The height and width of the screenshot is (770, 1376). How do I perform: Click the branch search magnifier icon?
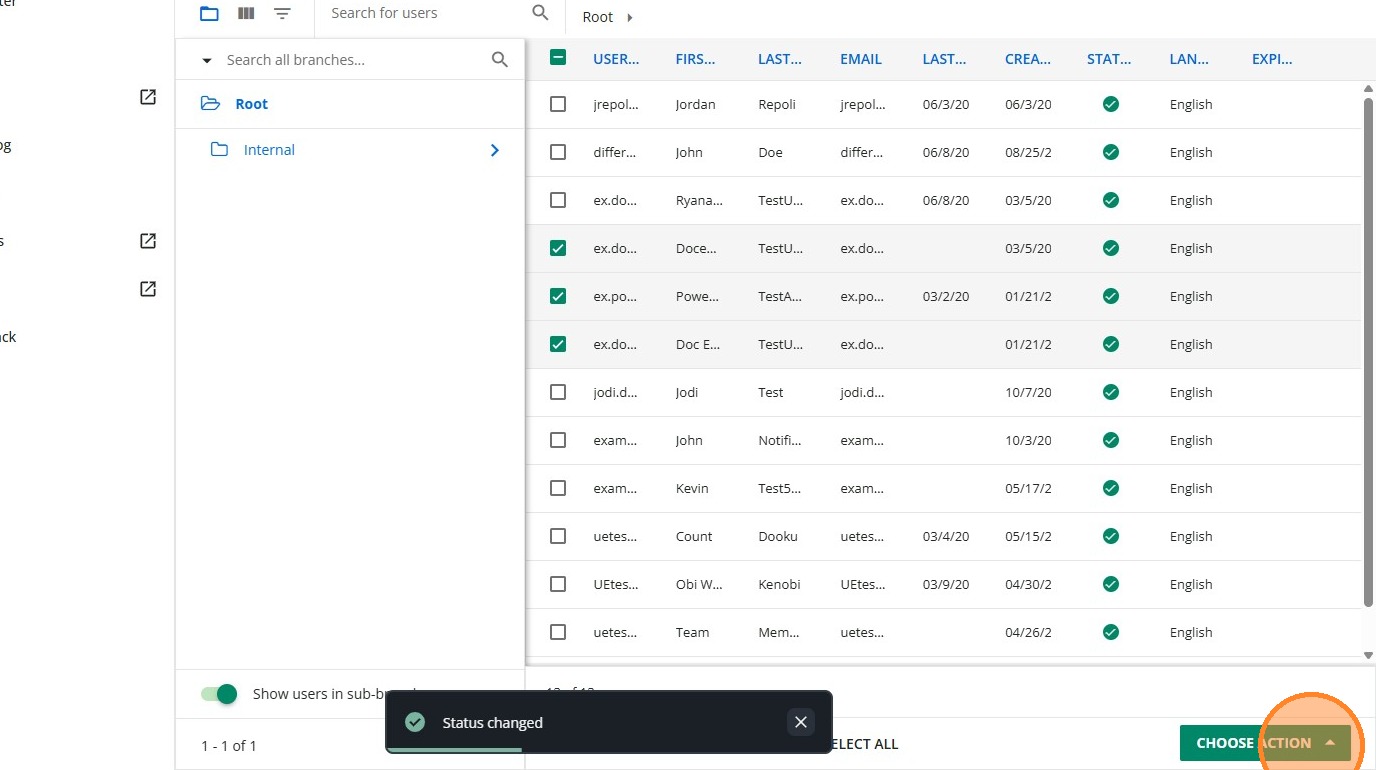(x=500, y=60)
